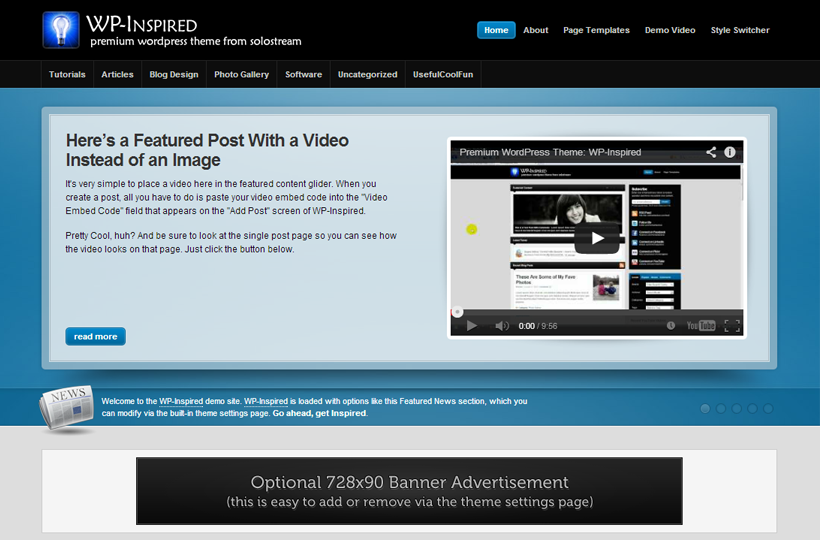Open the Blog Design category
The height and width of the screenshot is (540, 820).
174,74
